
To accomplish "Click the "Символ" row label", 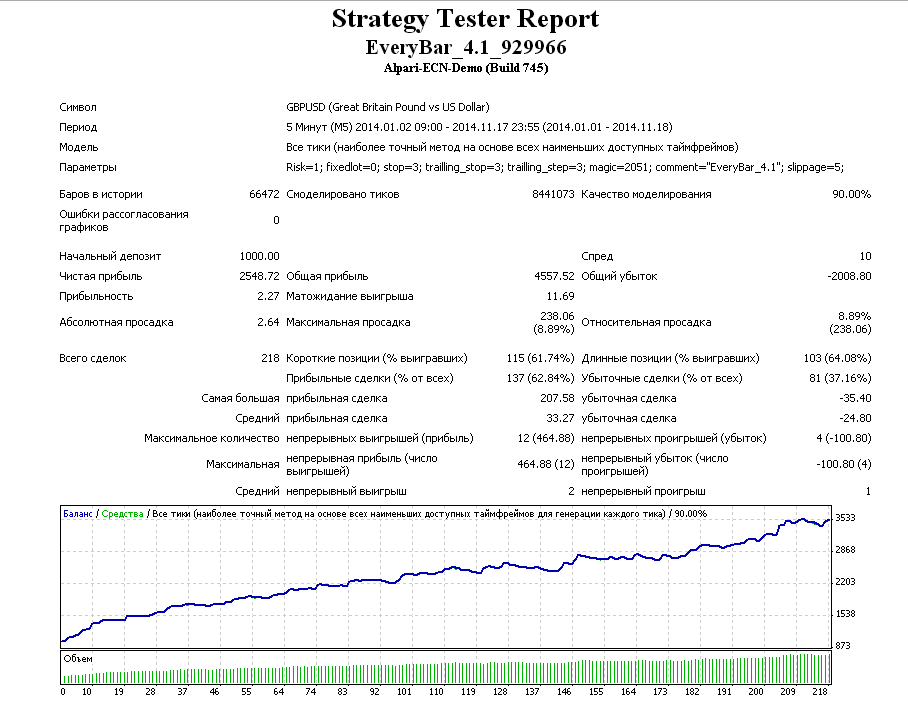I will click(x=78, y=107).
